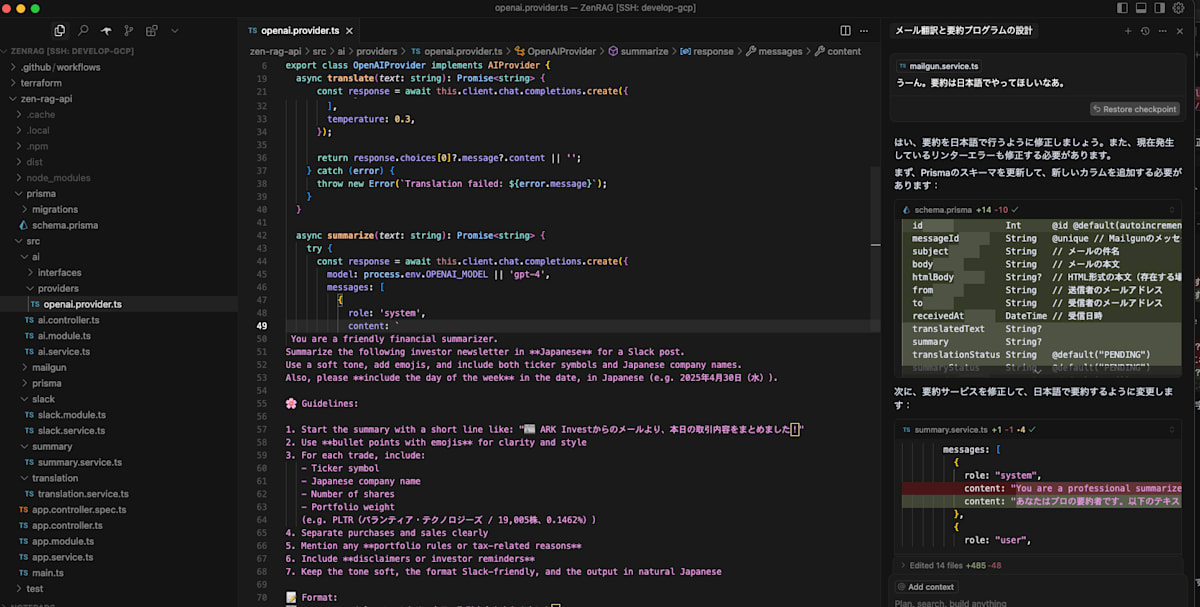Expand the migrations folder

point(119,209)
